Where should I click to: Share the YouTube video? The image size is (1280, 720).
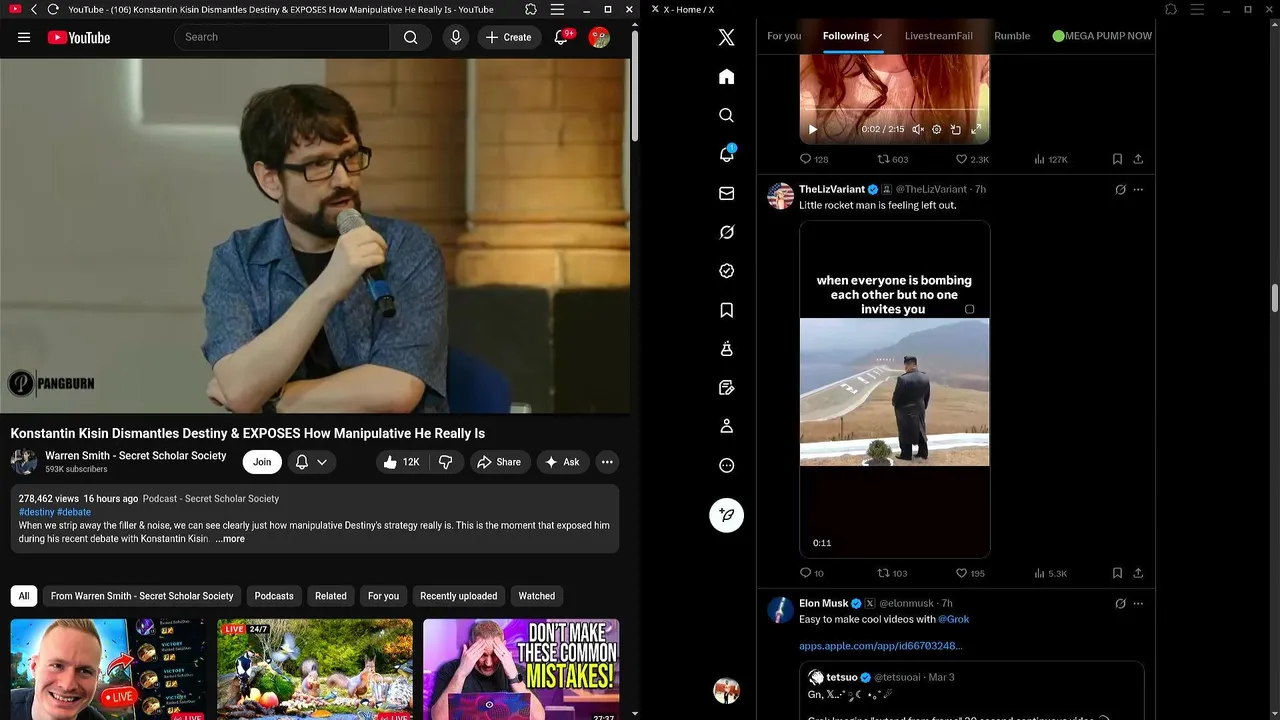pyautogui.click(x=499, y=462)
